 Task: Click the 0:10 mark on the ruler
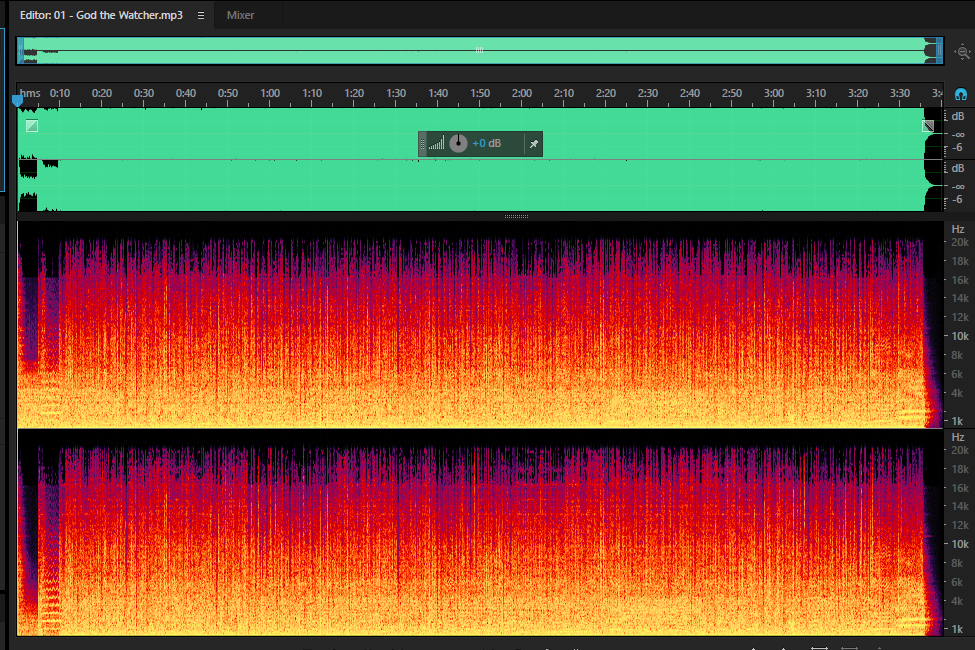point(60,93)
